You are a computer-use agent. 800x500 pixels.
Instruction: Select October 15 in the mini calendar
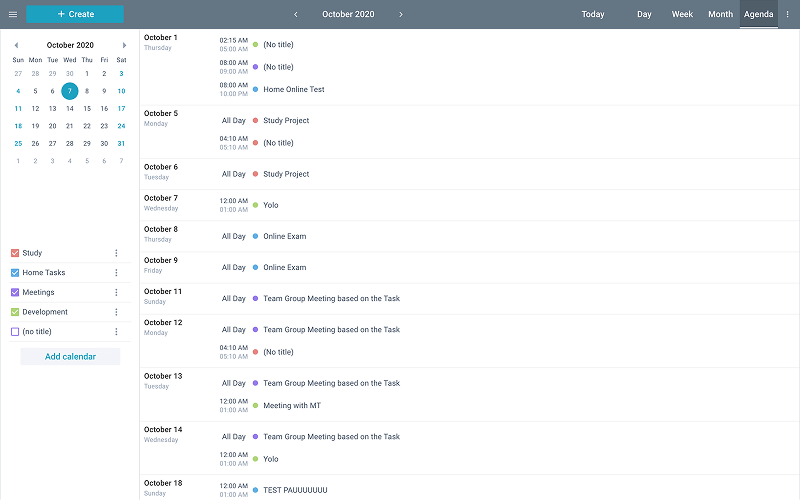pyautogui.click(x=87, y=108)
